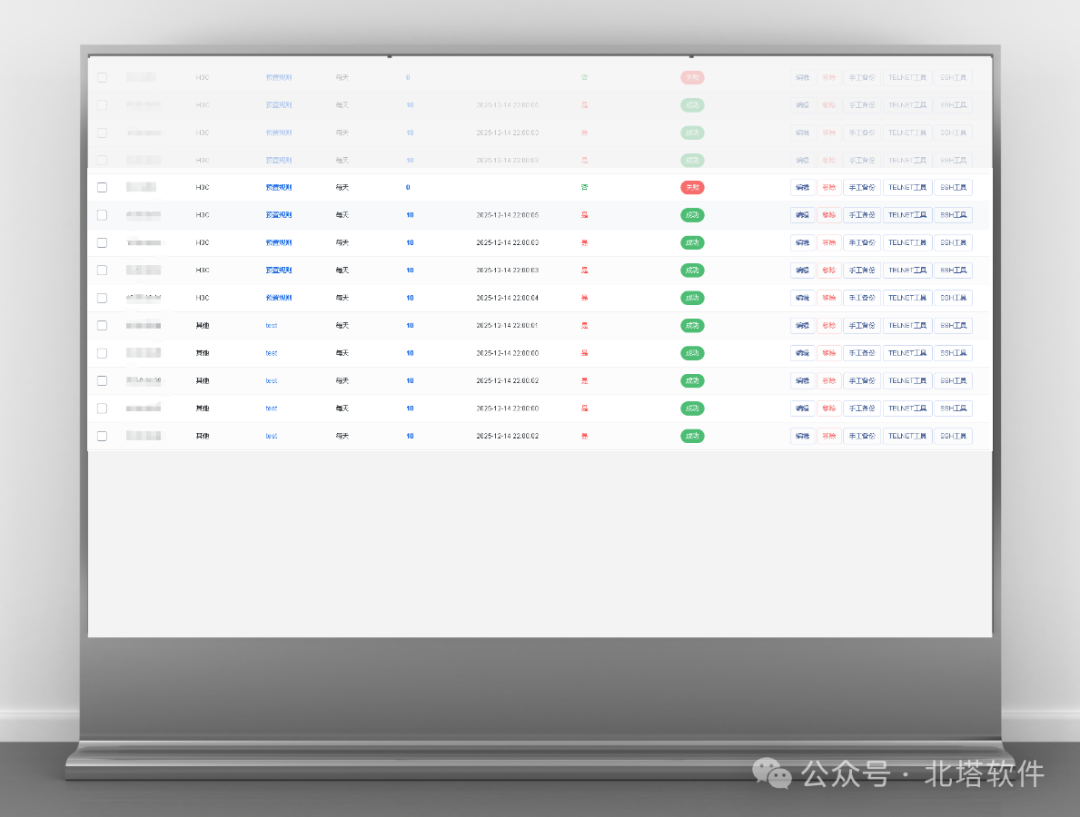Open TELNET工具 in the H3C row timed 22:00:04
This screenshot has height=817, width=1080.
pyautogui.click(x=907, y=298)
